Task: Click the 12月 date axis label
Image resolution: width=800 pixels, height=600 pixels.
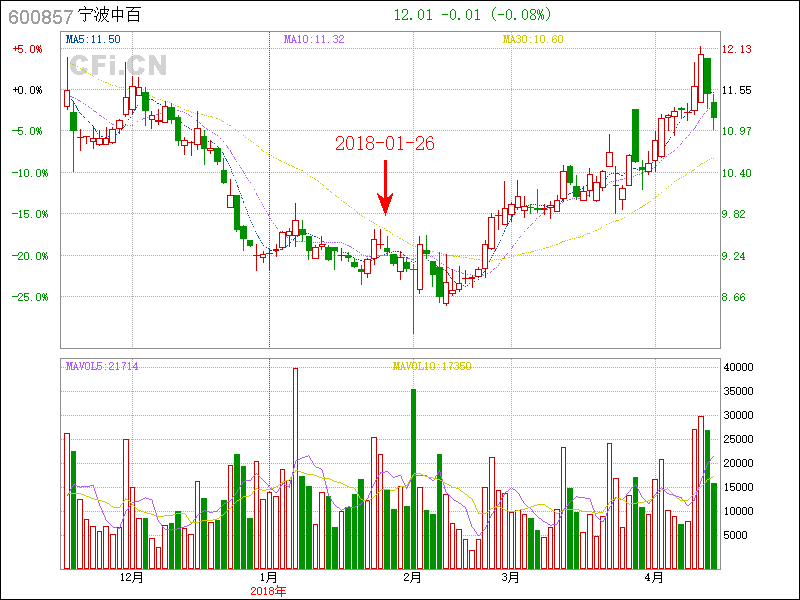Action: pos(132,578)
